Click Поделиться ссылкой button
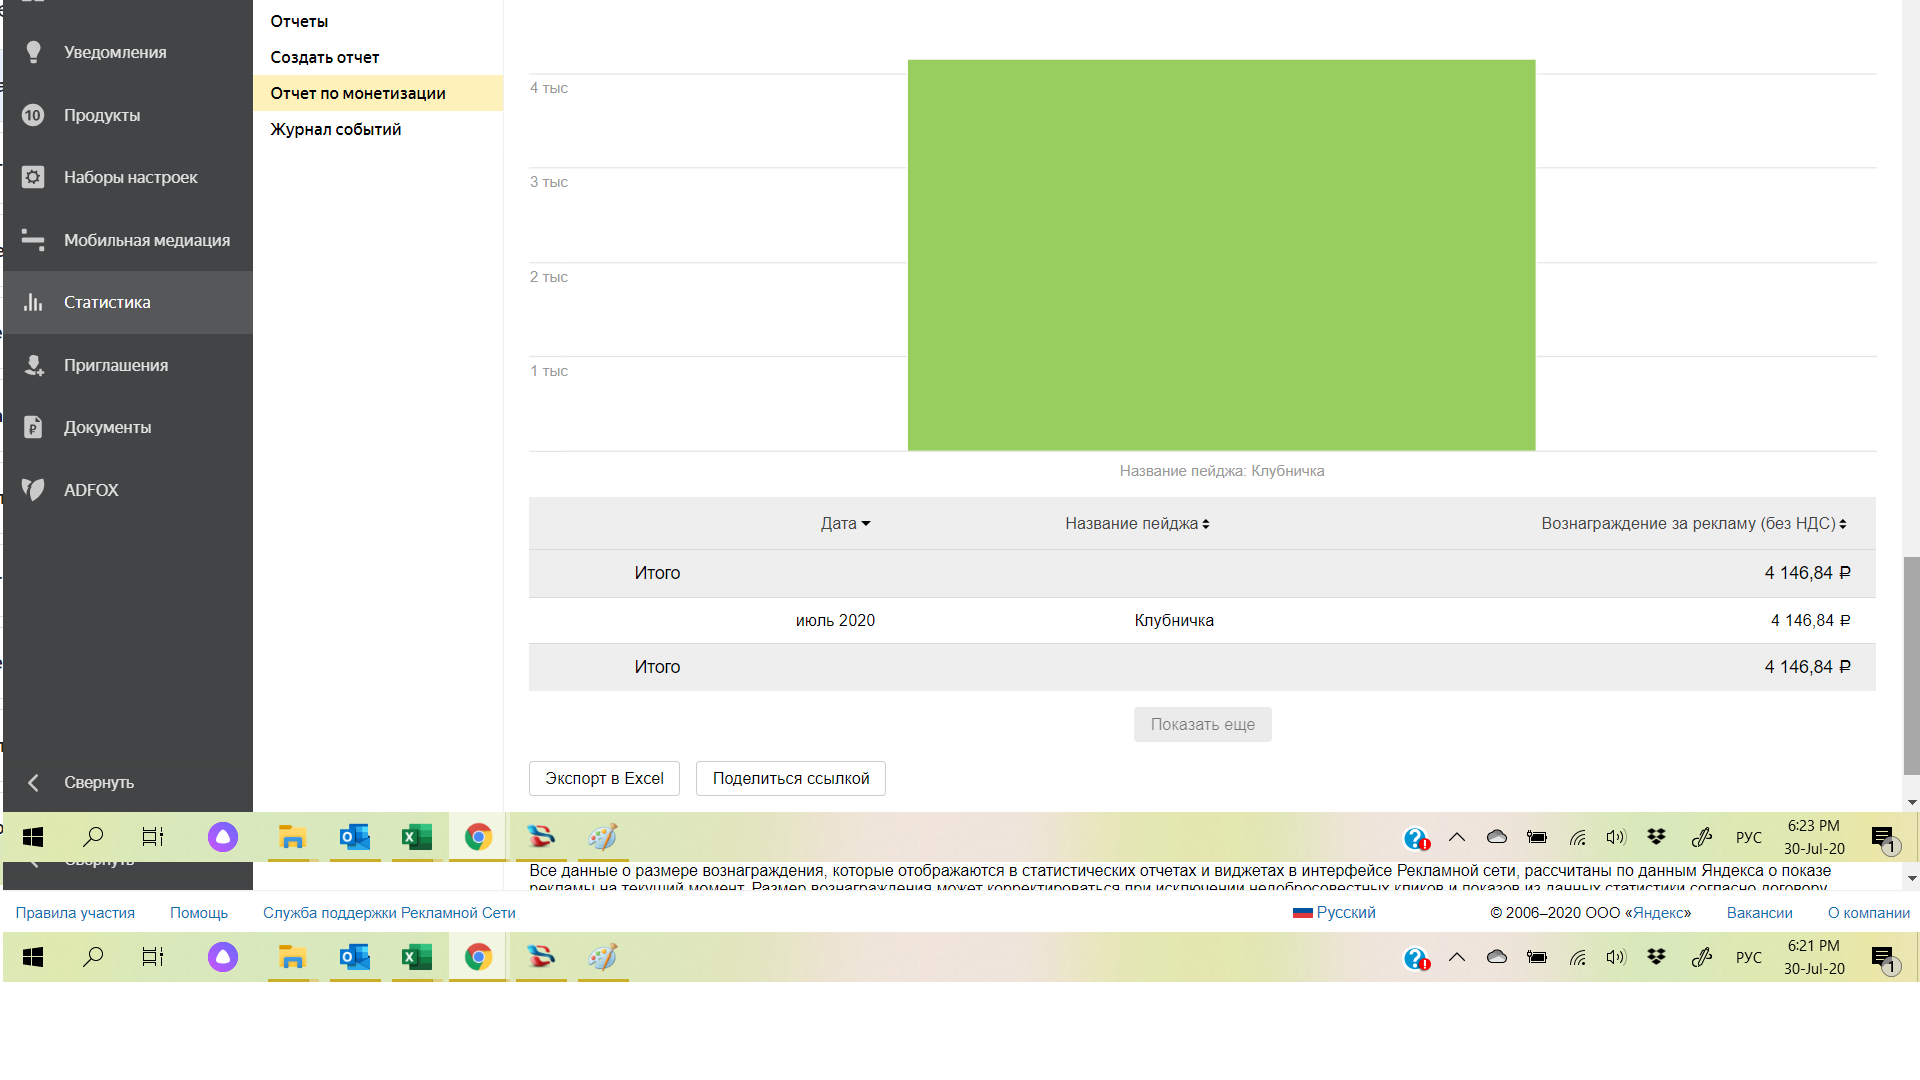Screen dimensions: 1920x1080 790,778
